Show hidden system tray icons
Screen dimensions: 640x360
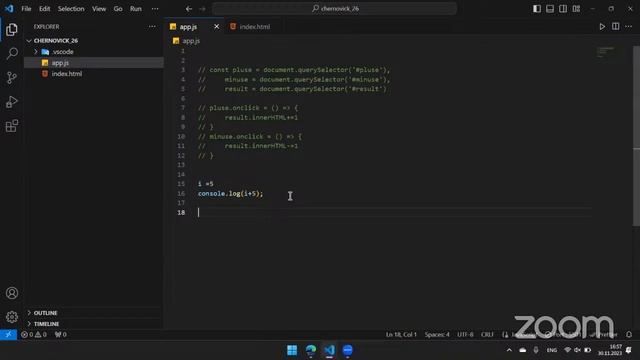(509, 350)
